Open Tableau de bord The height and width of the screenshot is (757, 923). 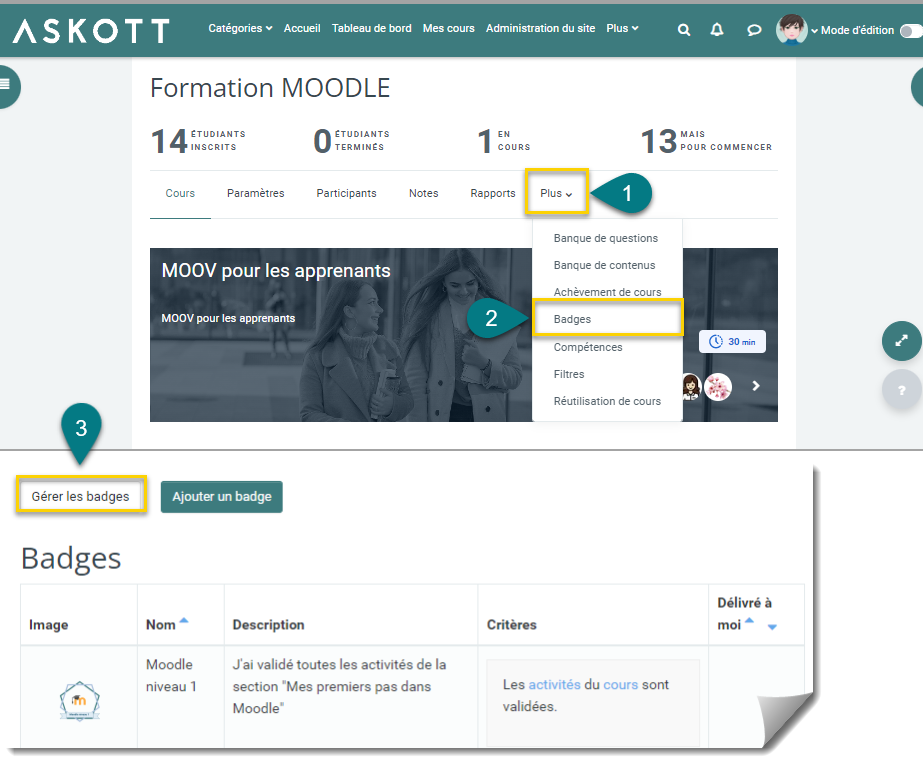(371, 28)
